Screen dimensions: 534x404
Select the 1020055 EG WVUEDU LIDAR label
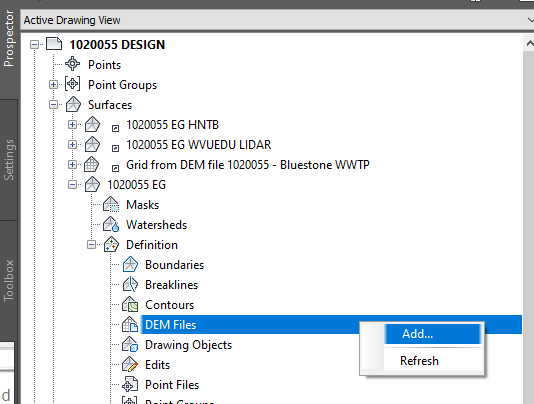[199, 145]
